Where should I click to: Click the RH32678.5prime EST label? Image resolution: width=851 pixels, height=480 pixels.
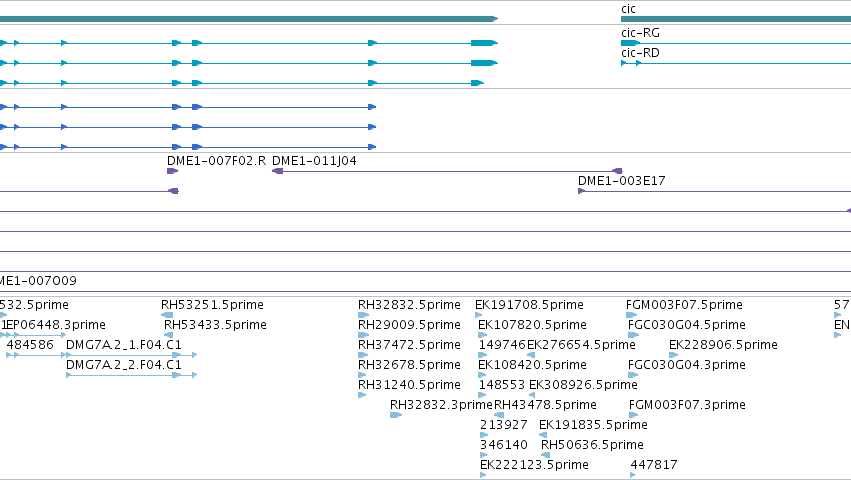(x=409, y=365)
